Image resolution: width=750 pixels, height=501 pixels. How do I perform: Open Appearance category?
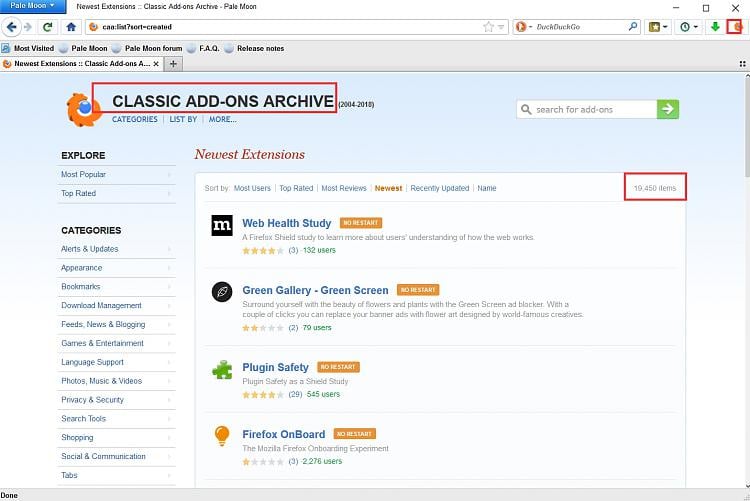[x=116, y=268]
